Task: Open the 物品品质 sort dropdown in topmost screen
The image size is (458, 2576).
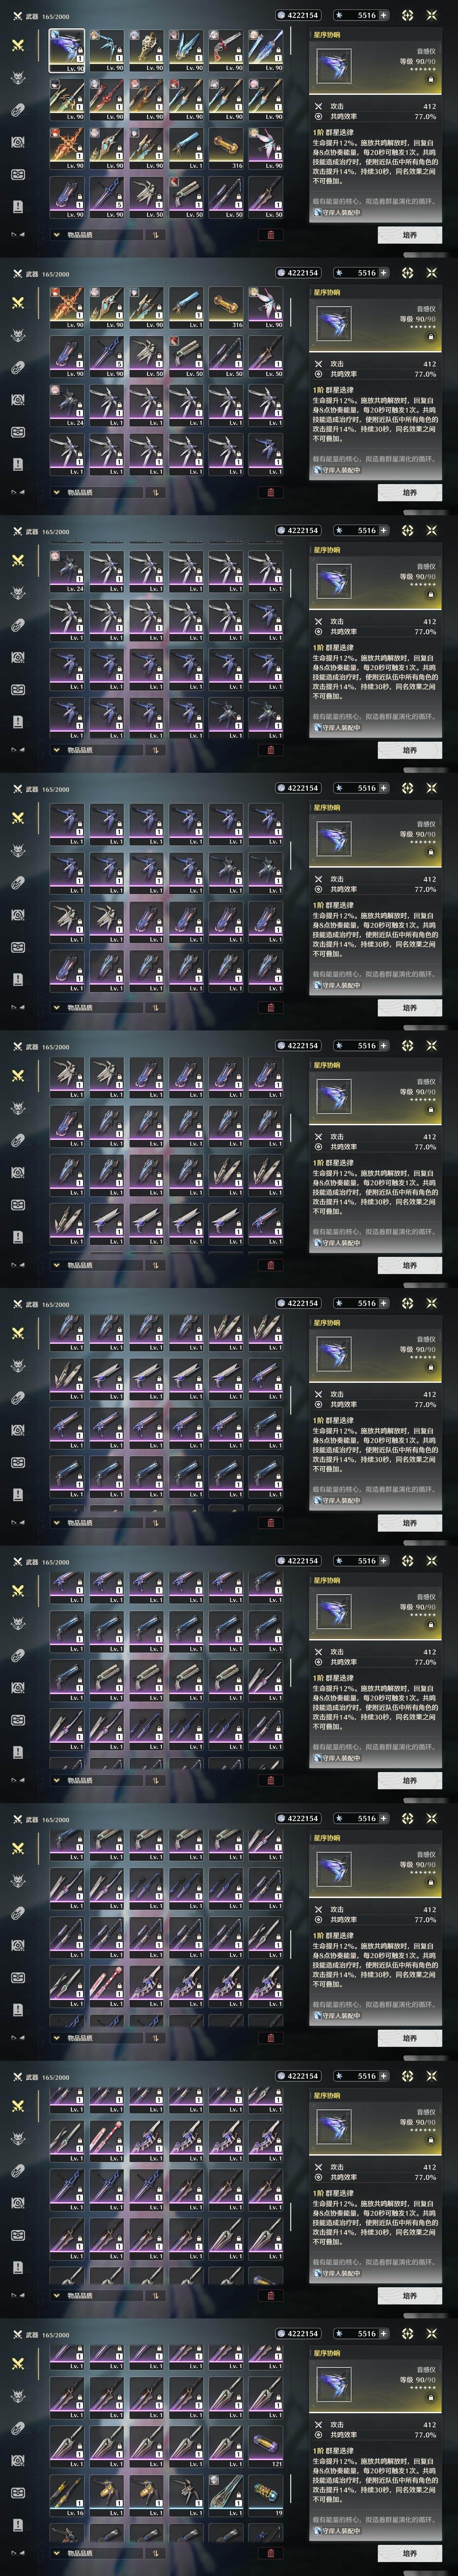Action: 97,235
